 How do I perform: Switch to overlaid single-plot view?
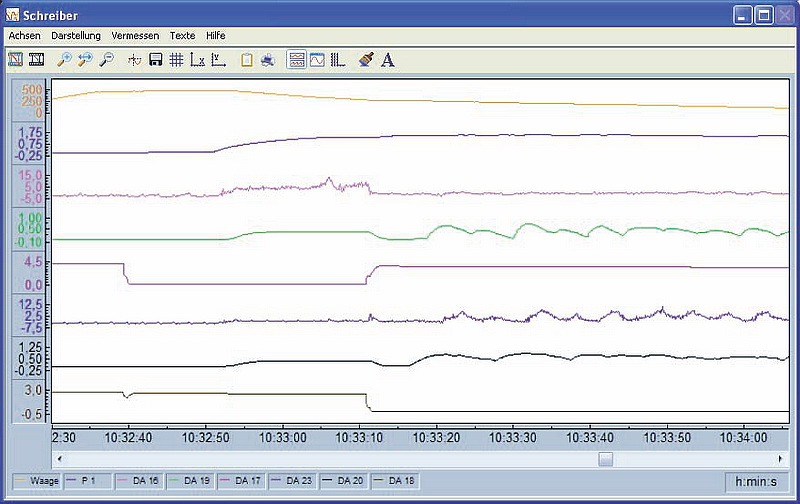[317, 60]
